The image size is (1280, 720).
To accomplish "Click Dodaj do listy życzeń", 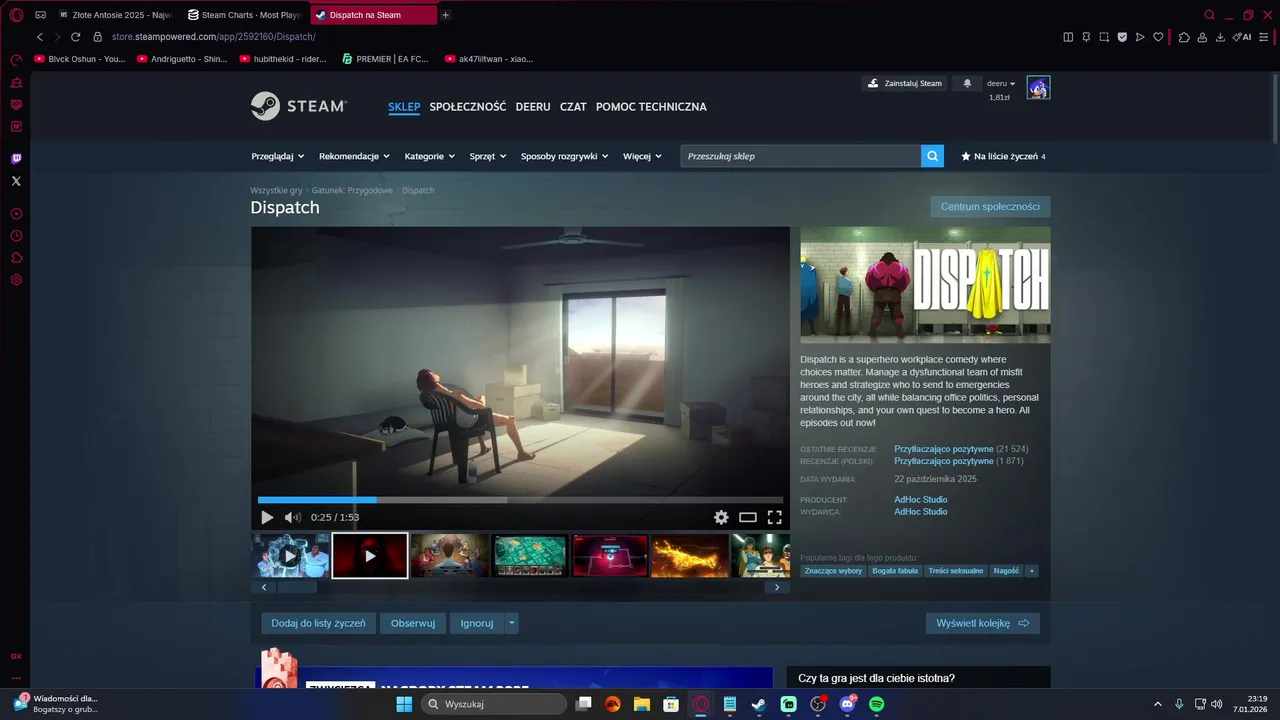I will point(318,623).
